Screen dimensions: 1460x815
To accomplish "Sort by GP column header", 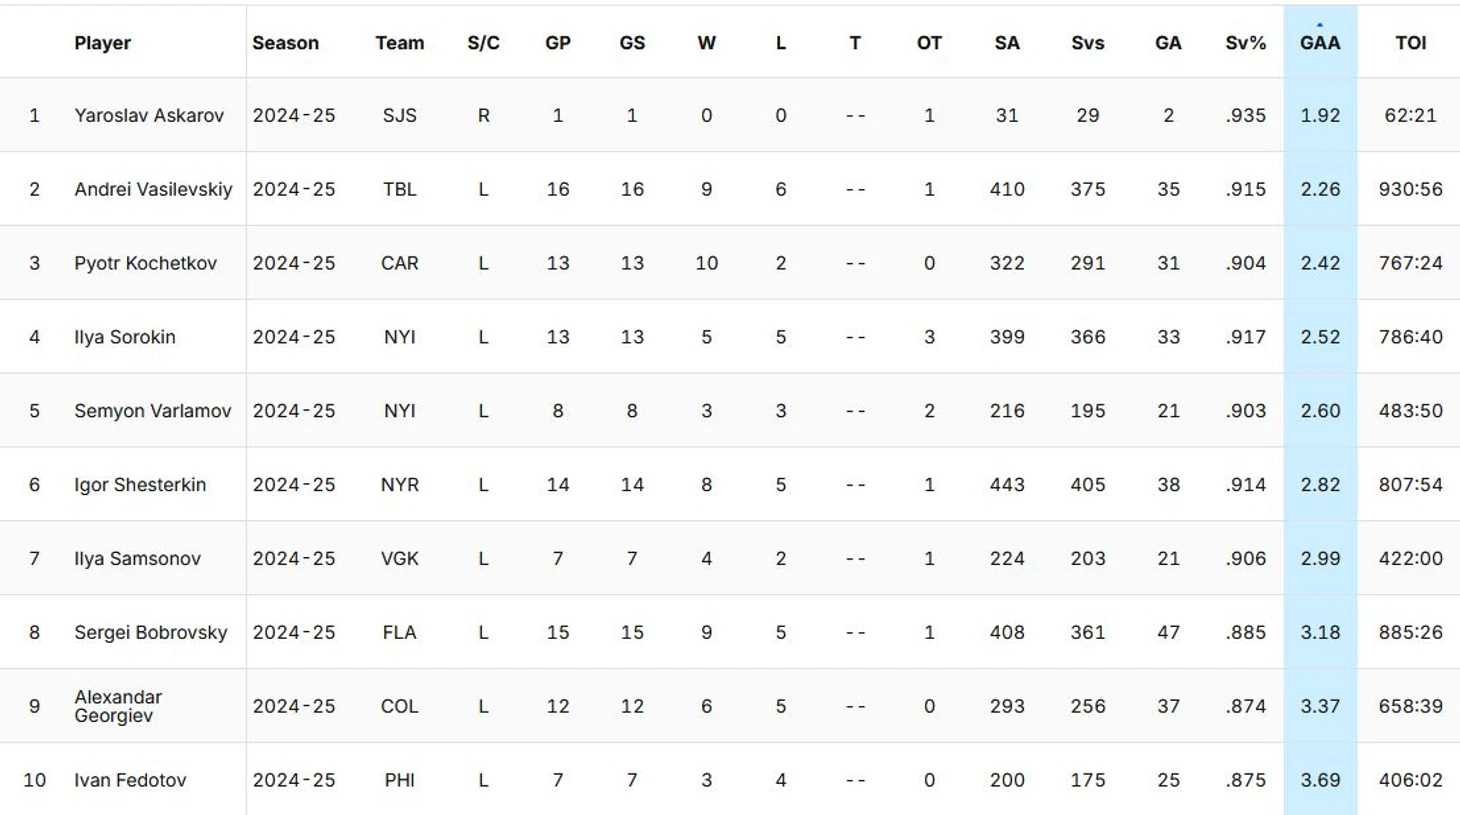I will [x=558, y=43].
